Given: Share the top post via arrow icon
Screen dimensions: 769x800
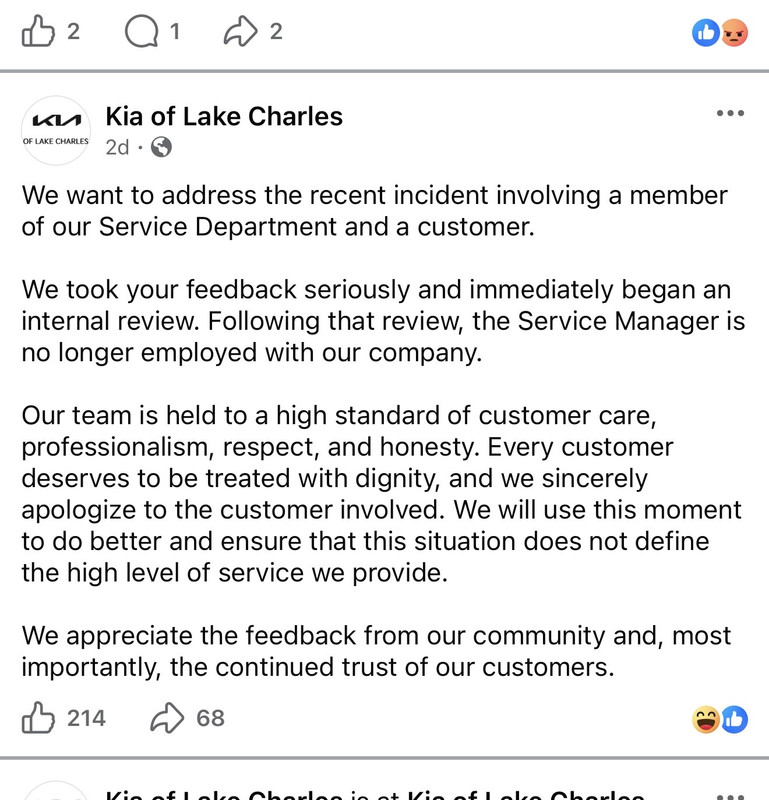Looking at the screenshot, I should [x=240, y=31].
